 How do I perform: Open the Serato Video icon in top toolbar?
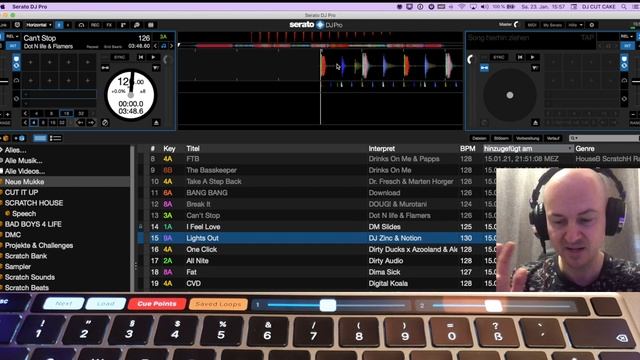click(137, 25)
